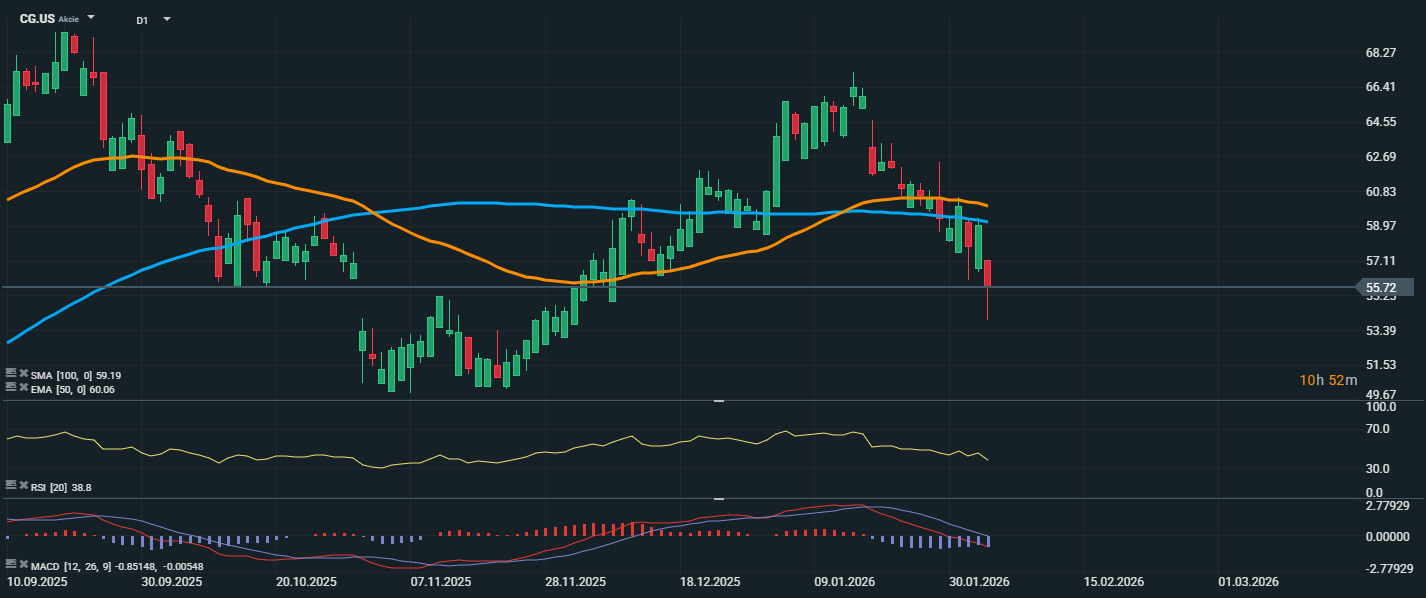Remove the EMA indicator with X icon
The height and width of the screenshot is (598, 1426).
(x=24, y=388)
